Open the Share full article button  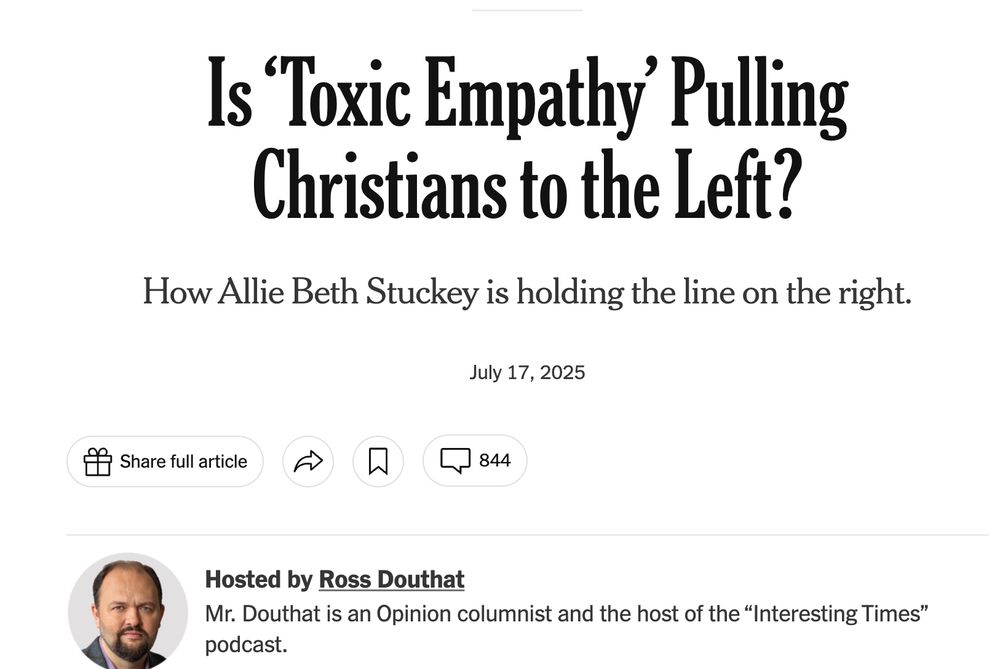click(x=165, y=461)
